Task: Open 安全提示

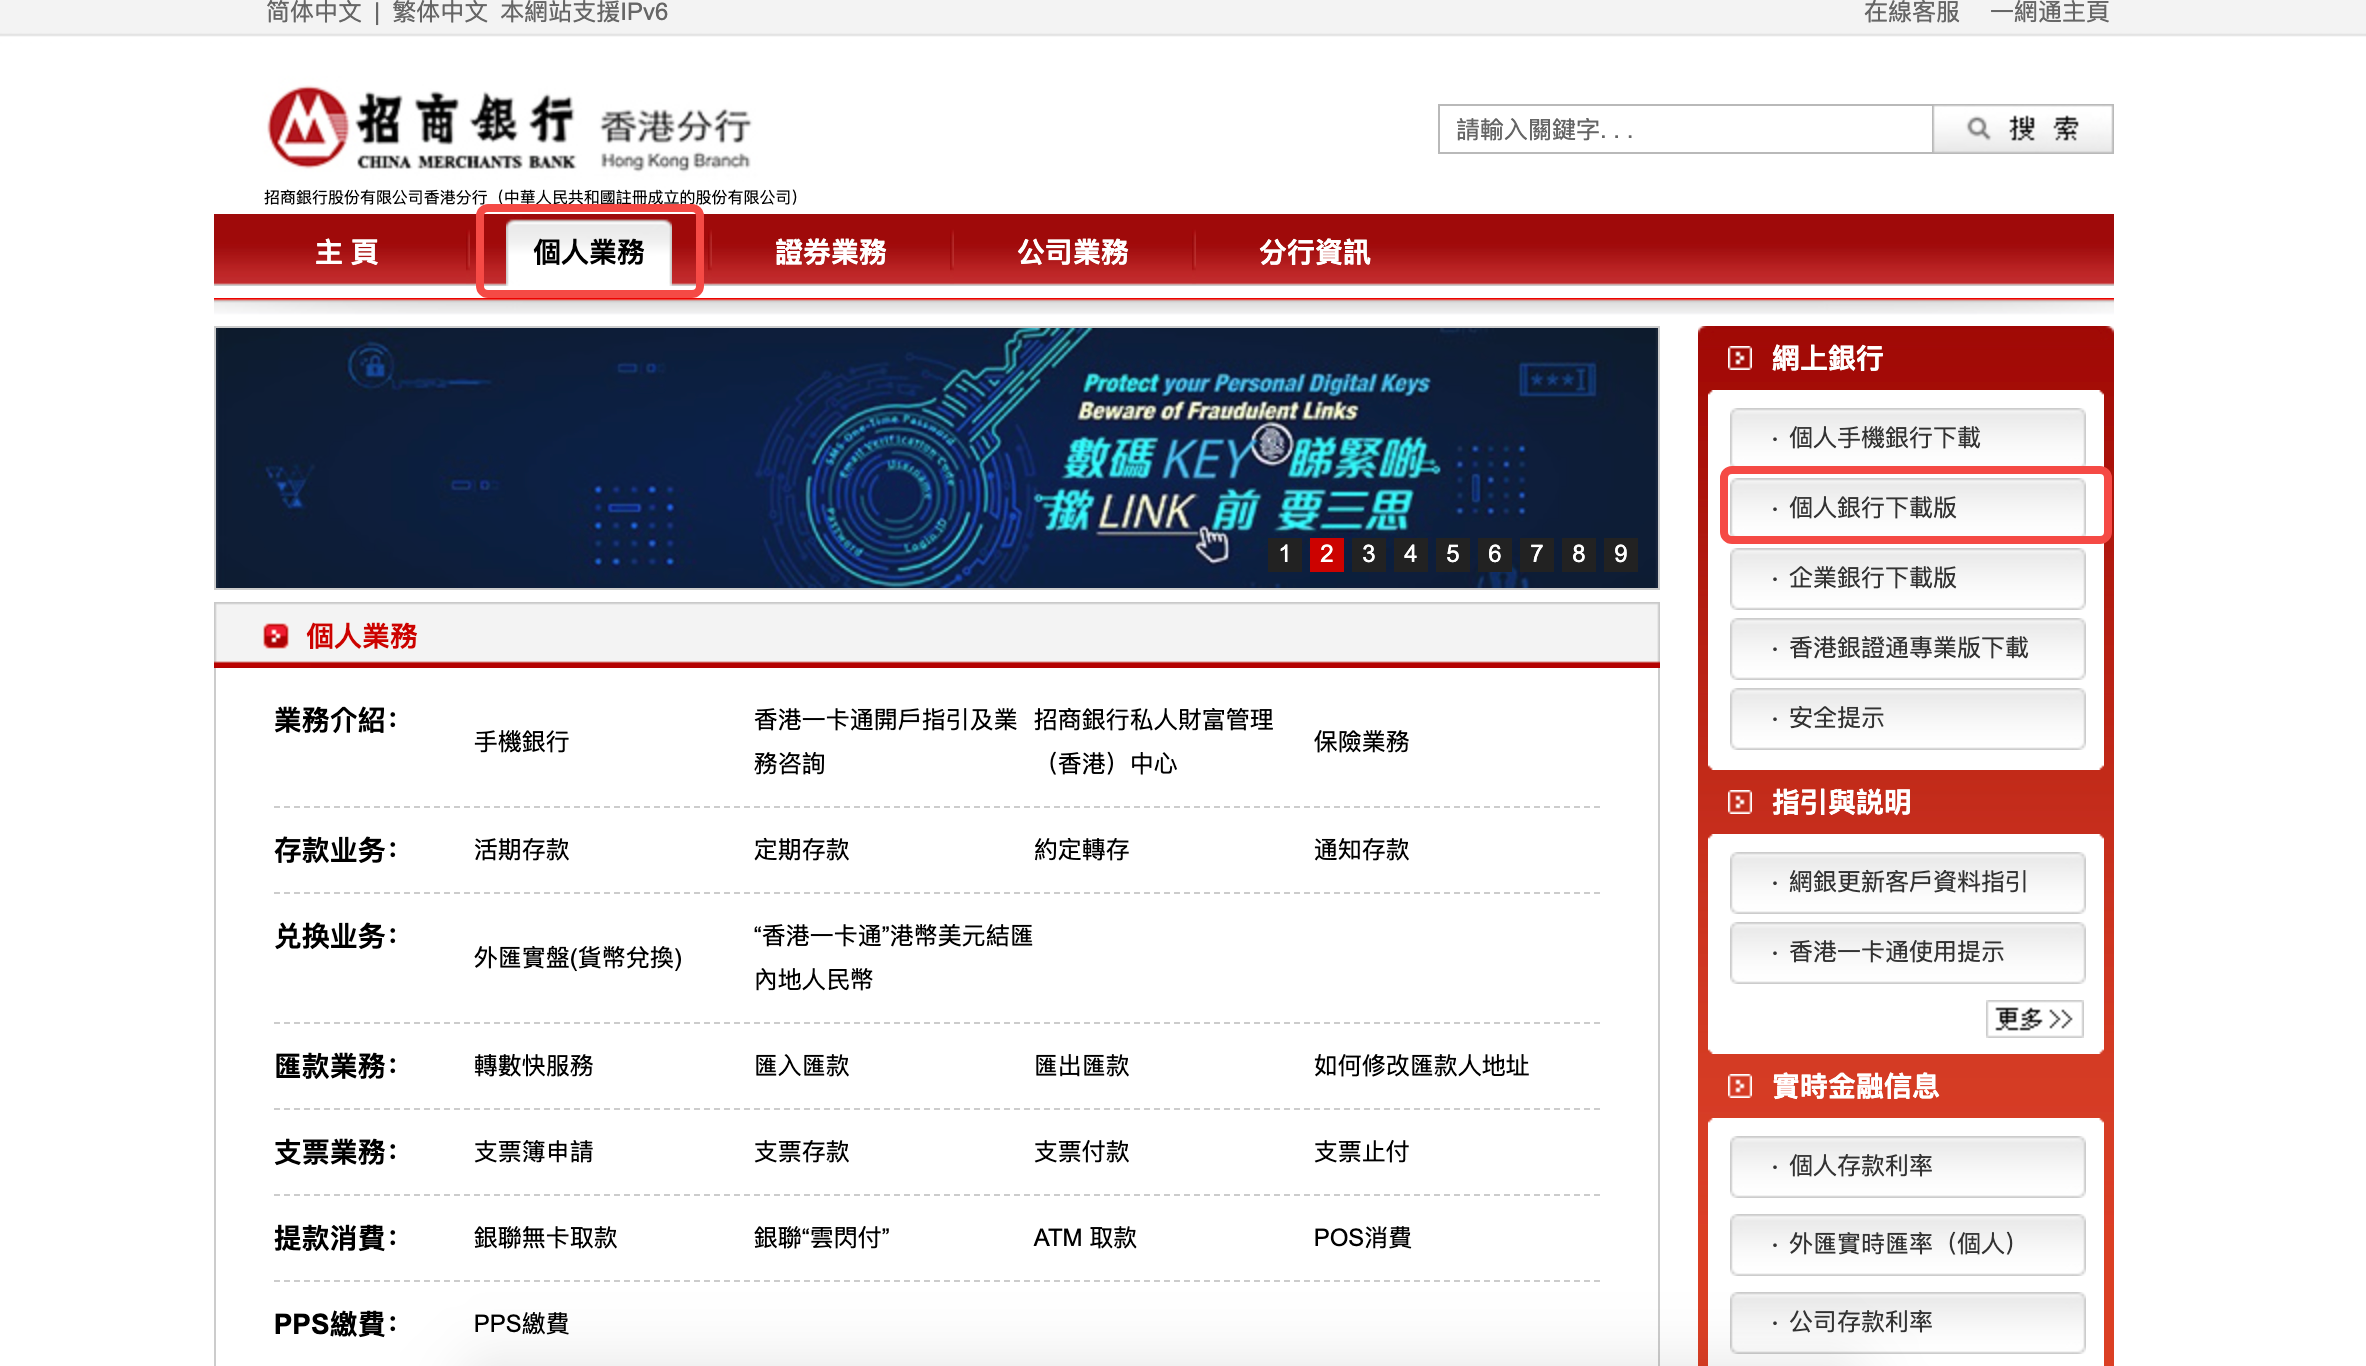Action: (x=1908, y=718)
